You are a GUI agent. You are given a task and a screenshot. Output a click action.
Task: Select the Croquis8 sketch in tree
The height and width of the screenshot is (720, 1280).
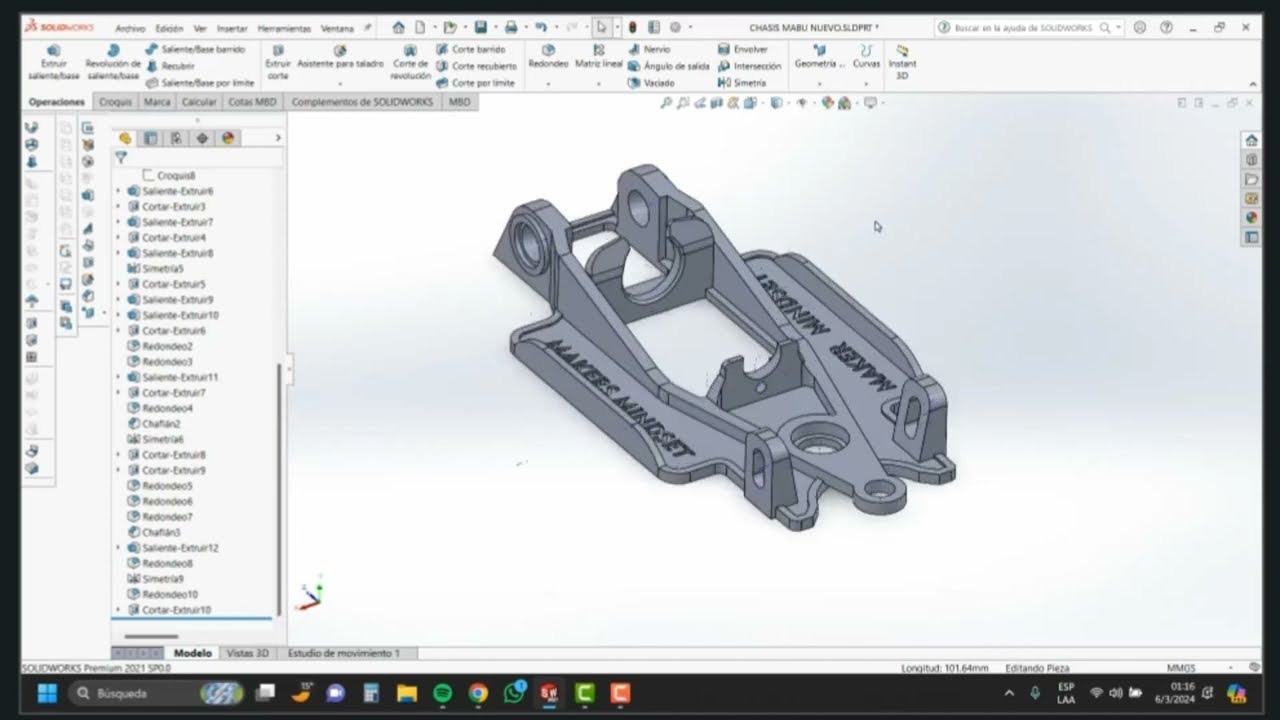pyautogui.click(x=169, y=176)
